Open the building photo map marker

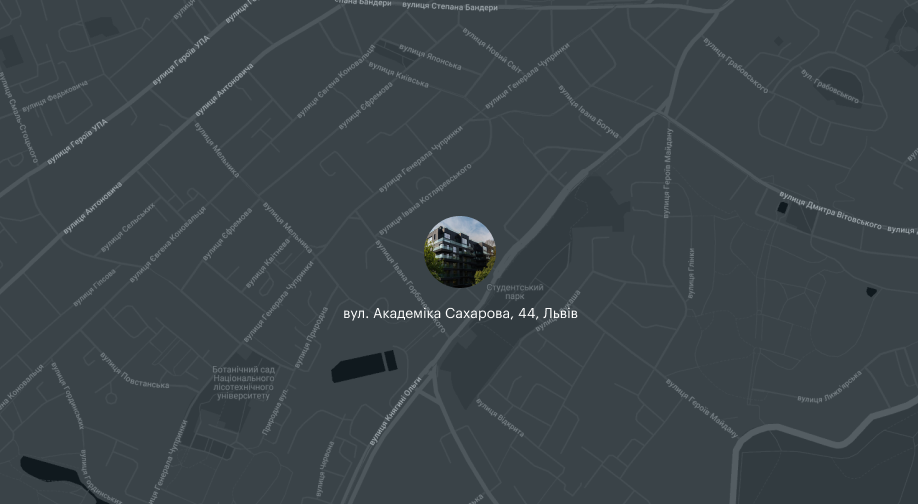(460, 252)
